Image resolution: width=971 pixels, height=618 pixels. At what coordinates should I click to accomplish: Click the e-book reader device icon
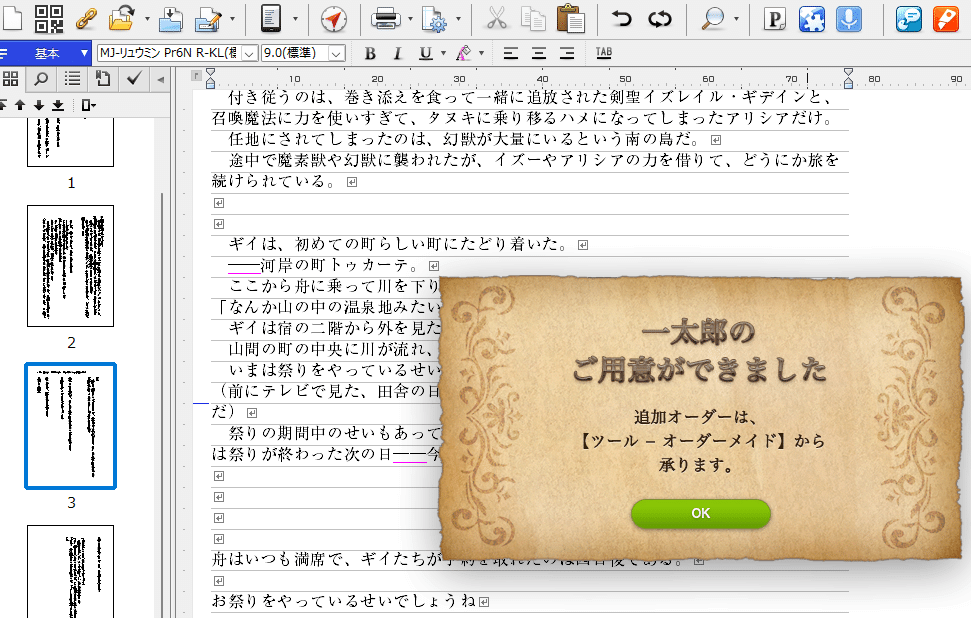[x=271, y=19]
